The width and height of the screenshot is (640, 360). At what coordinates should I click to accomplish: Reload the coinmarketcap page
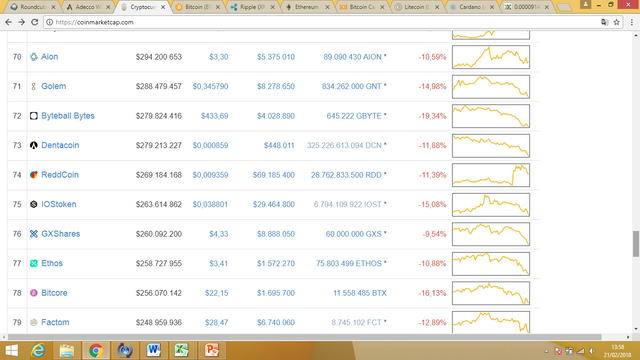[35, 22]
